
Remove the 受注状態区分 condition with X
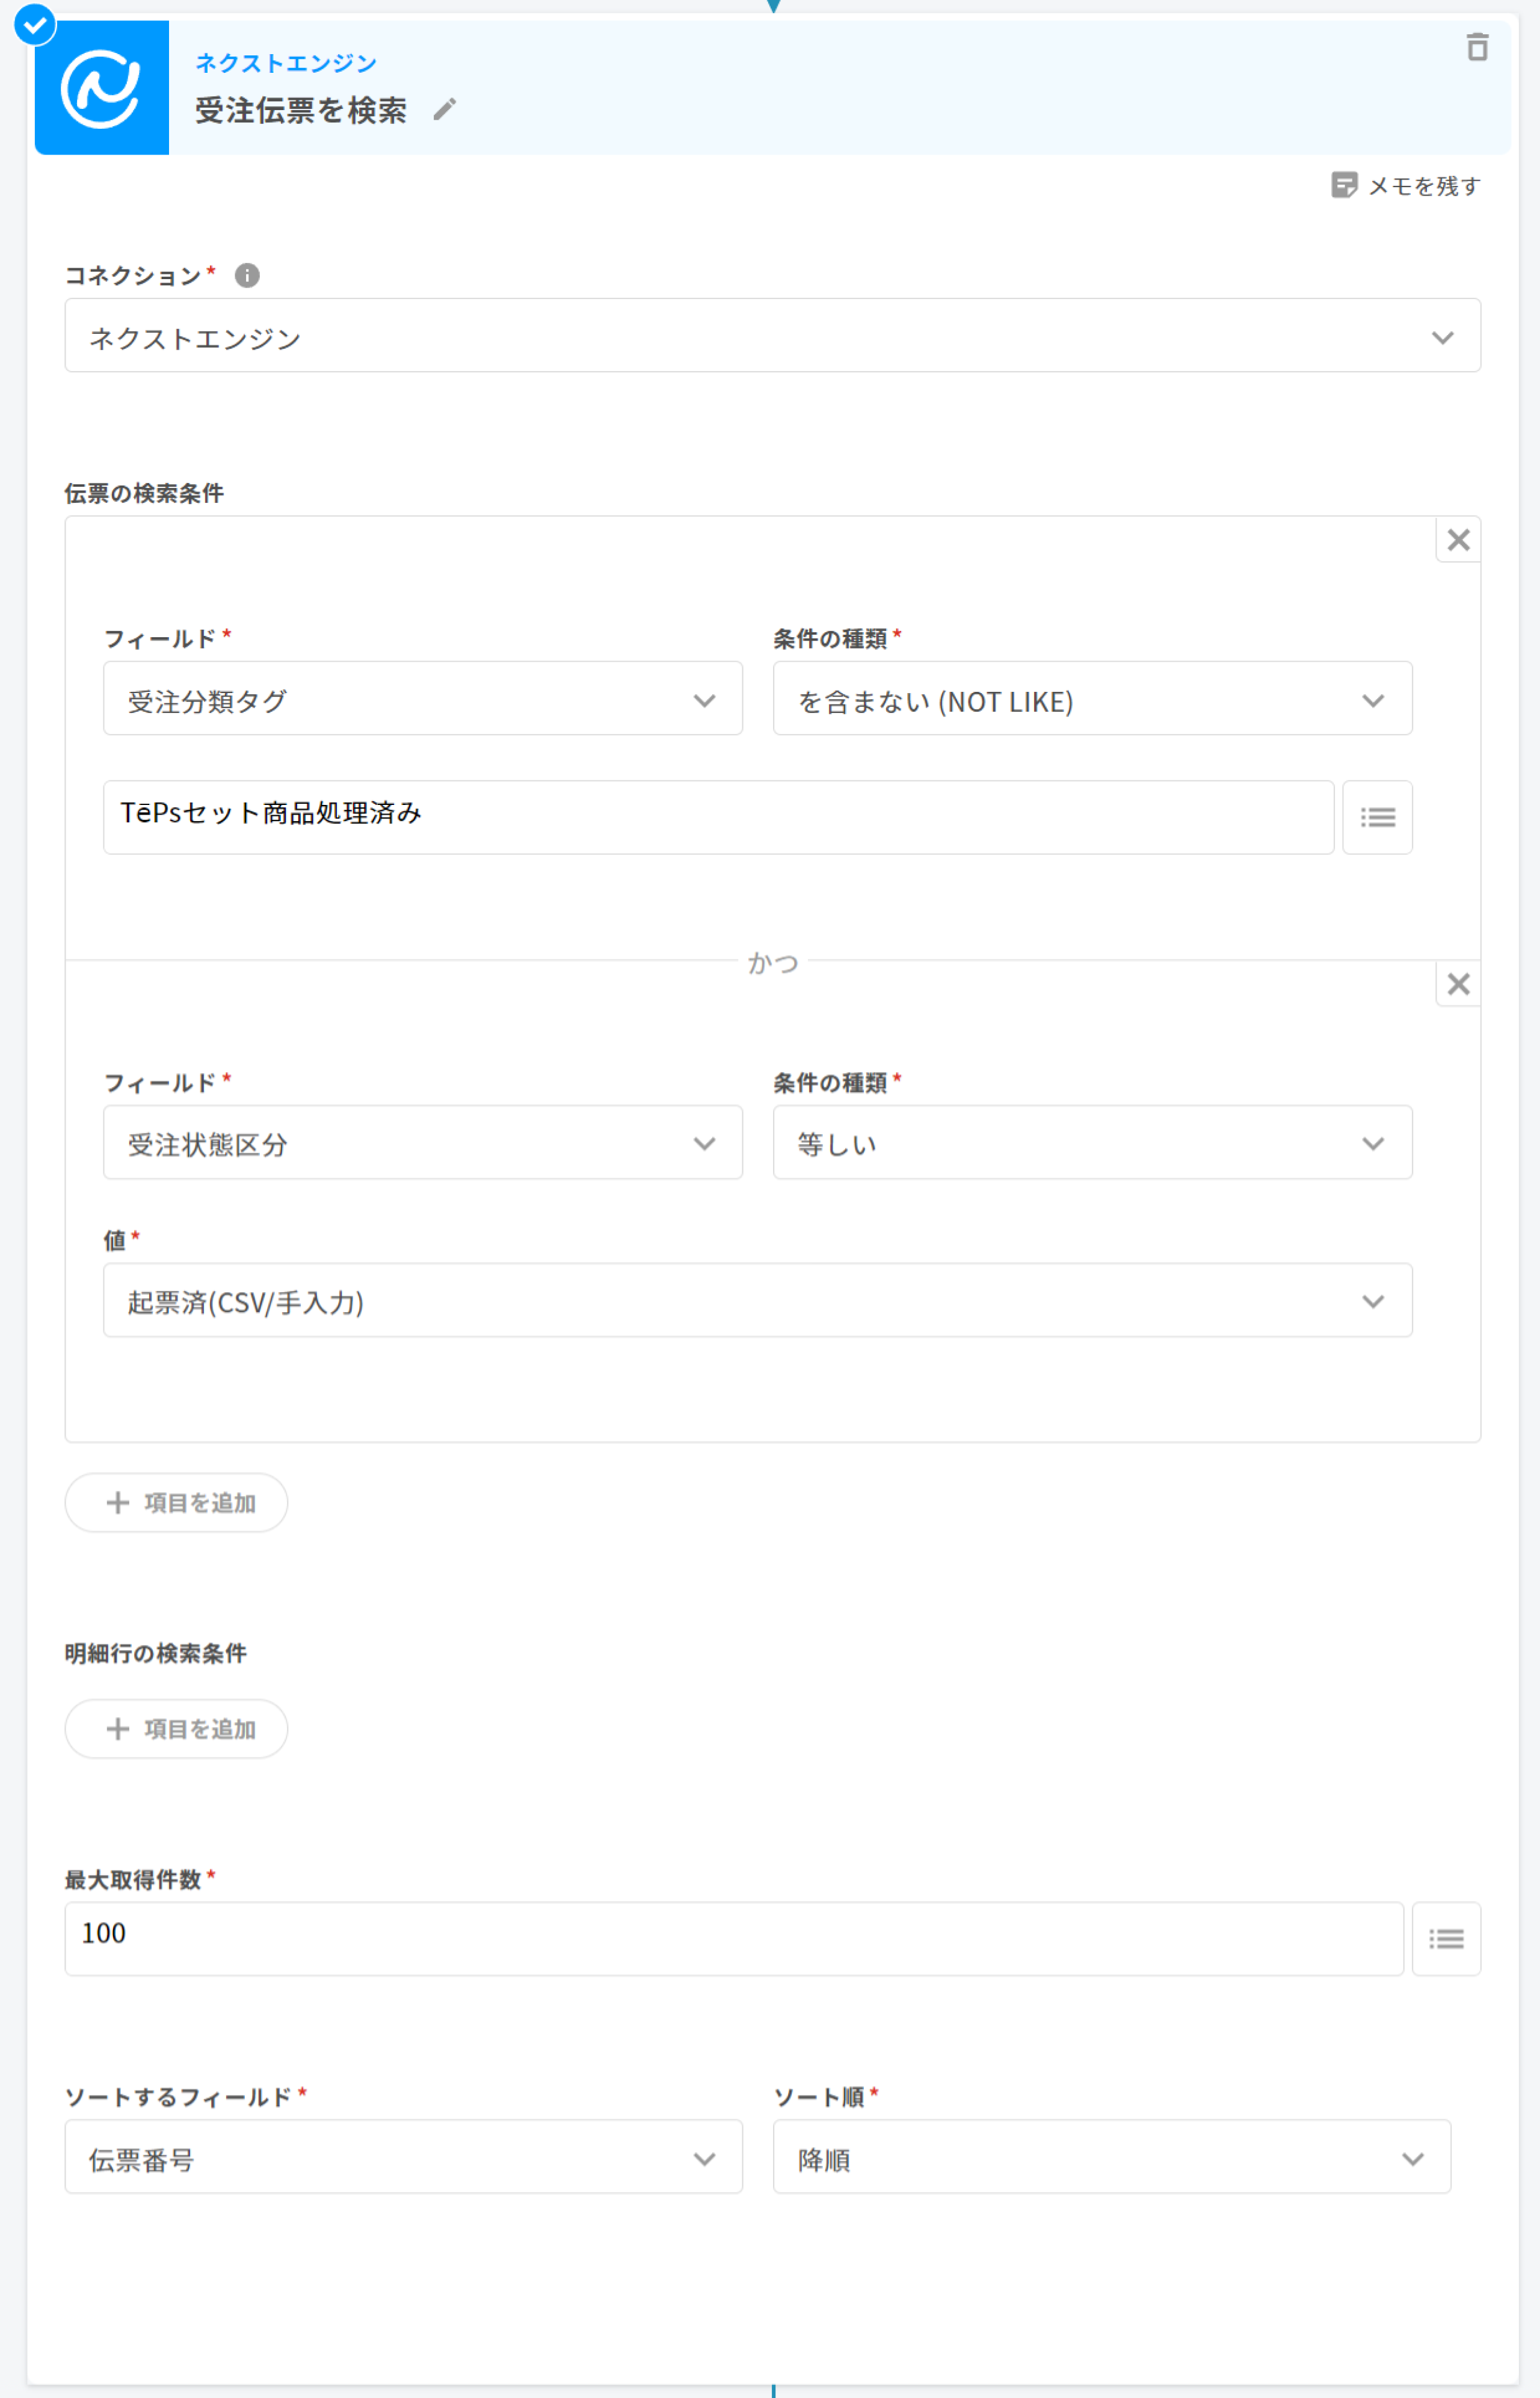click(1458, 984)
